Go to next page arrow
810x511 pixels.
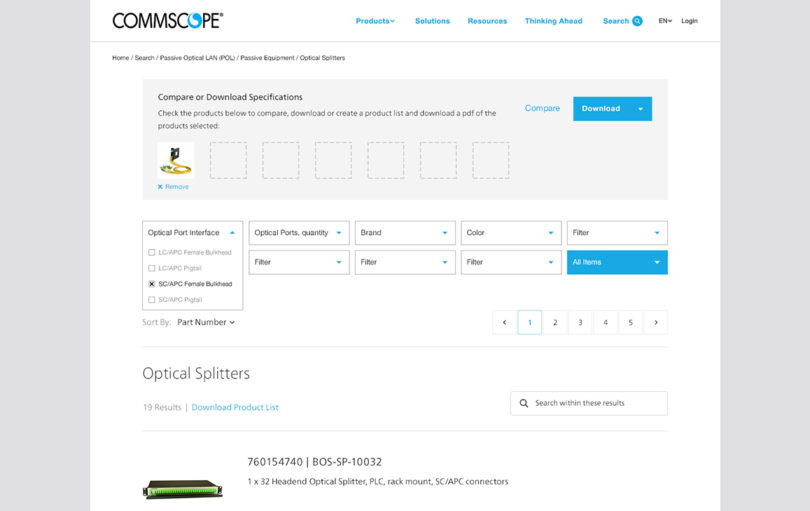[656, 322]
